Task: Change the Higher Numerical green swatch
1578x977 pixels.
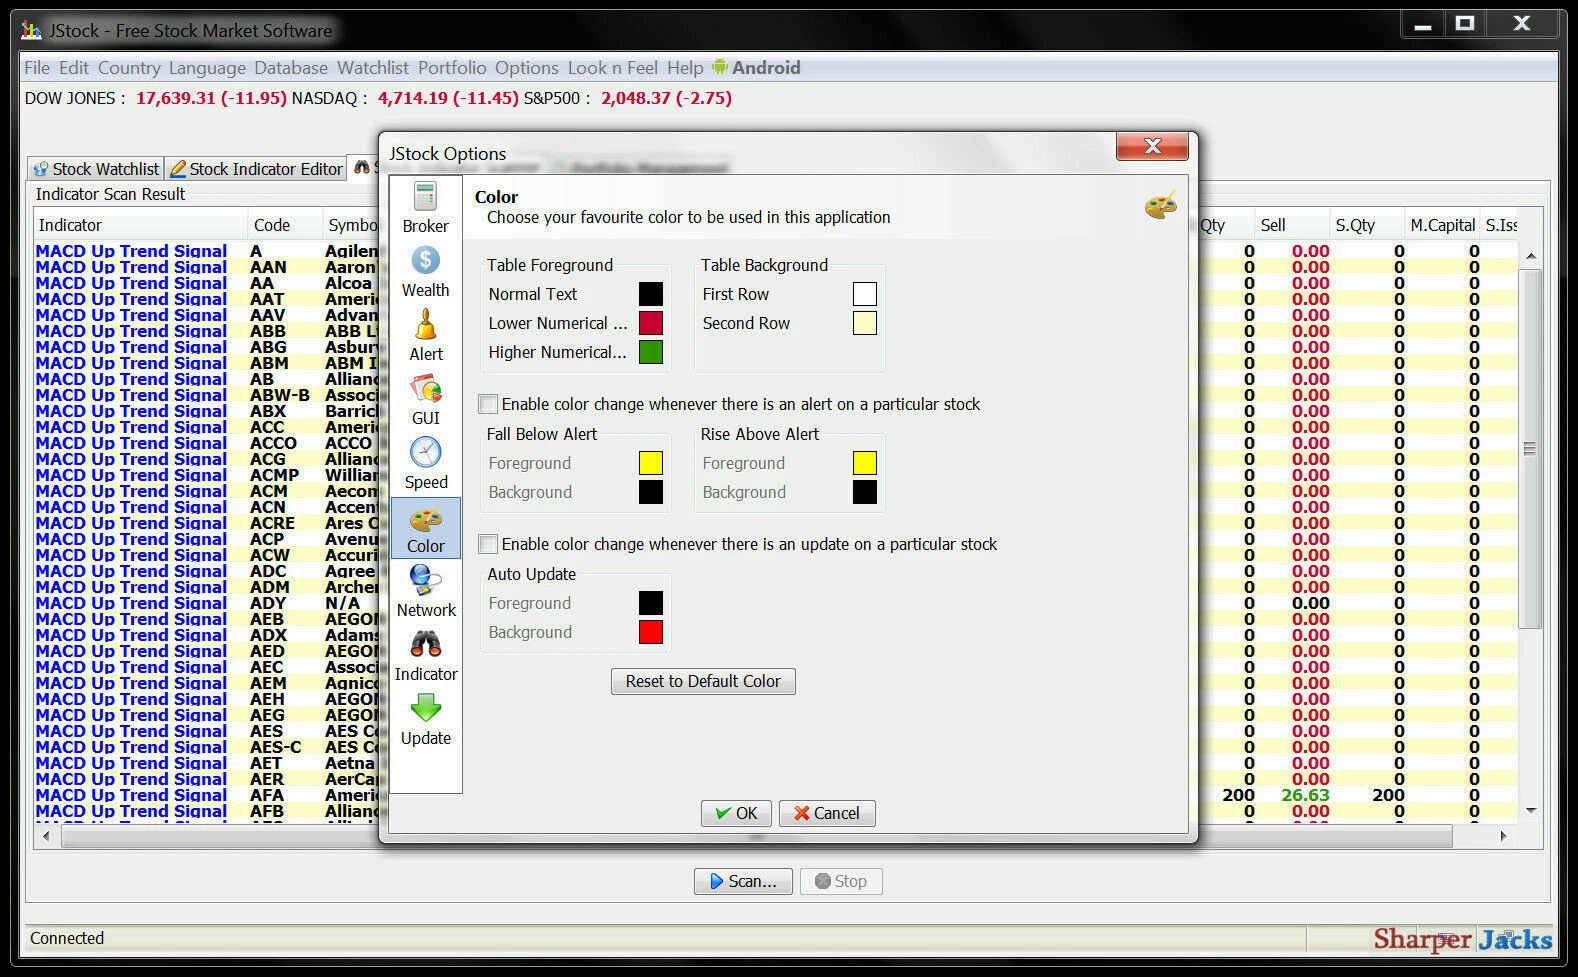Action: (651, 352)
